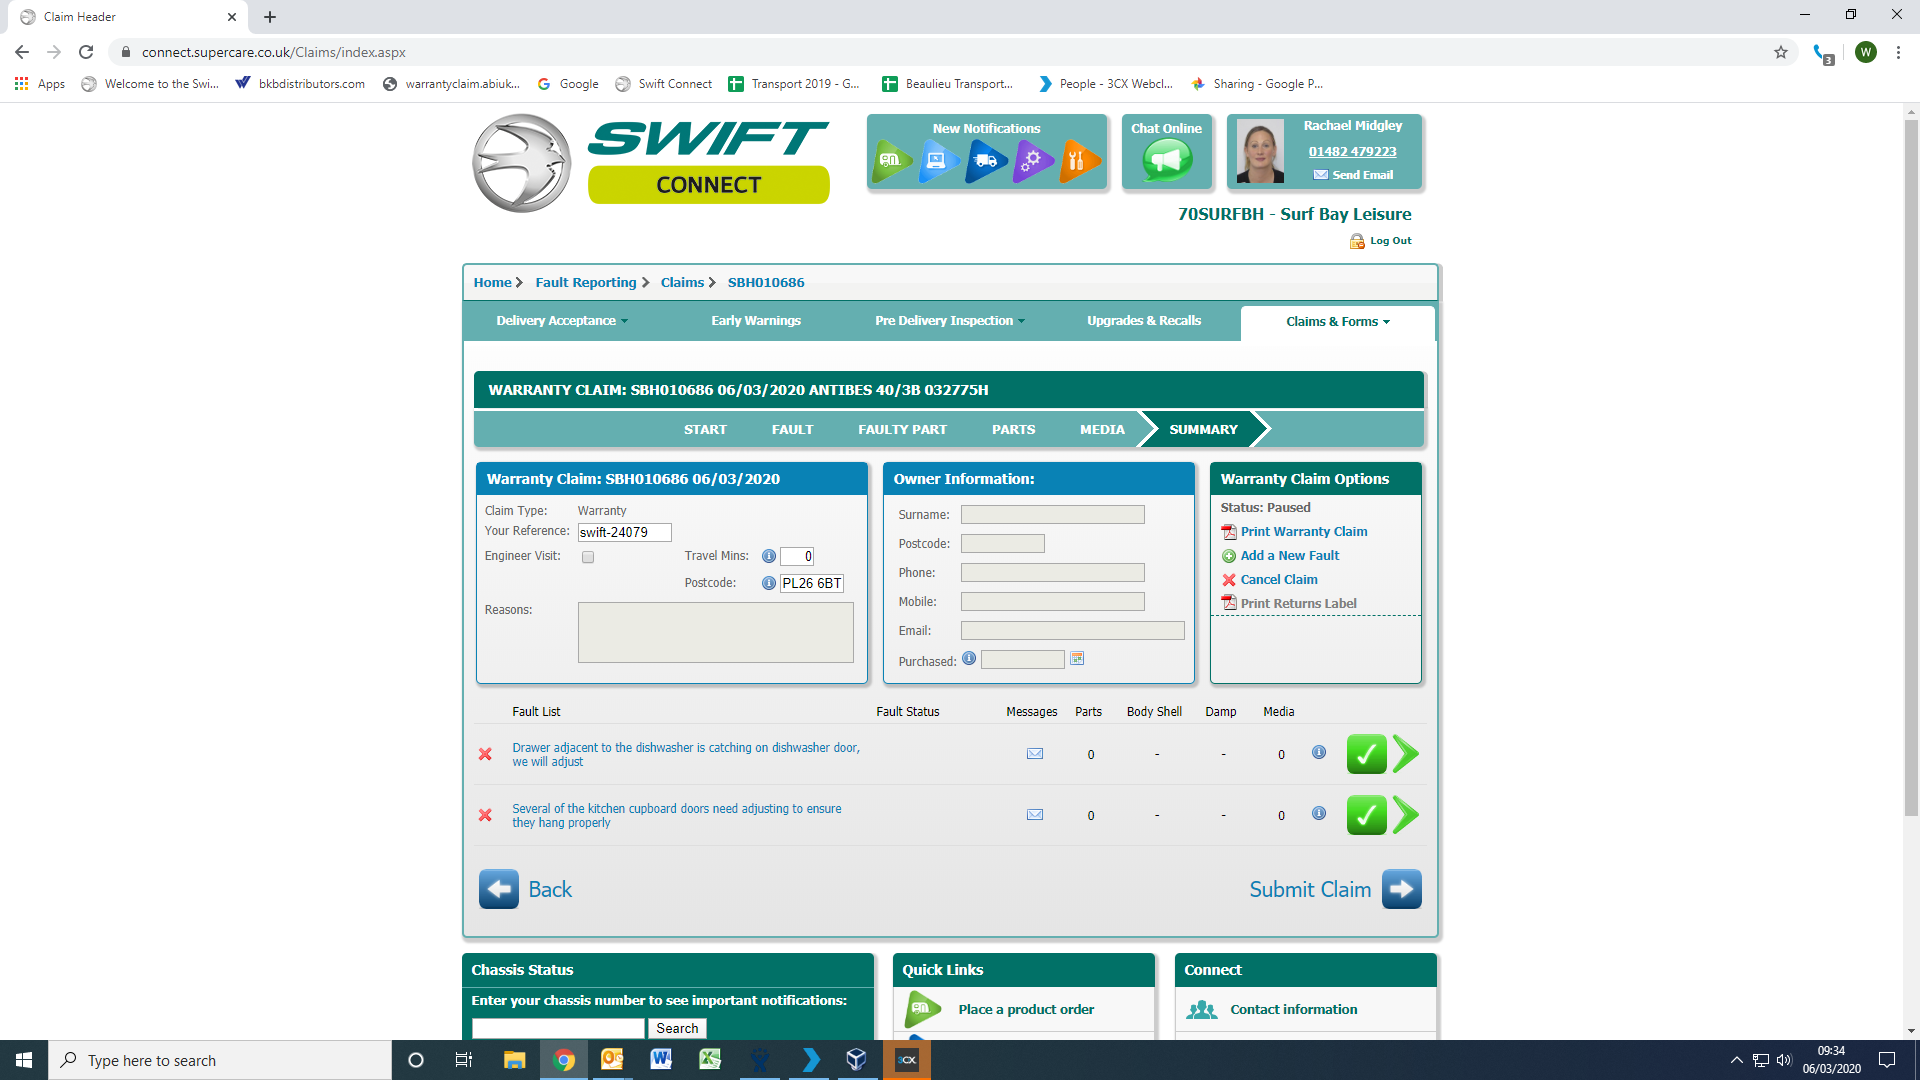
Task: Go to the FAULTY PART step
Action: click(902, 430)
